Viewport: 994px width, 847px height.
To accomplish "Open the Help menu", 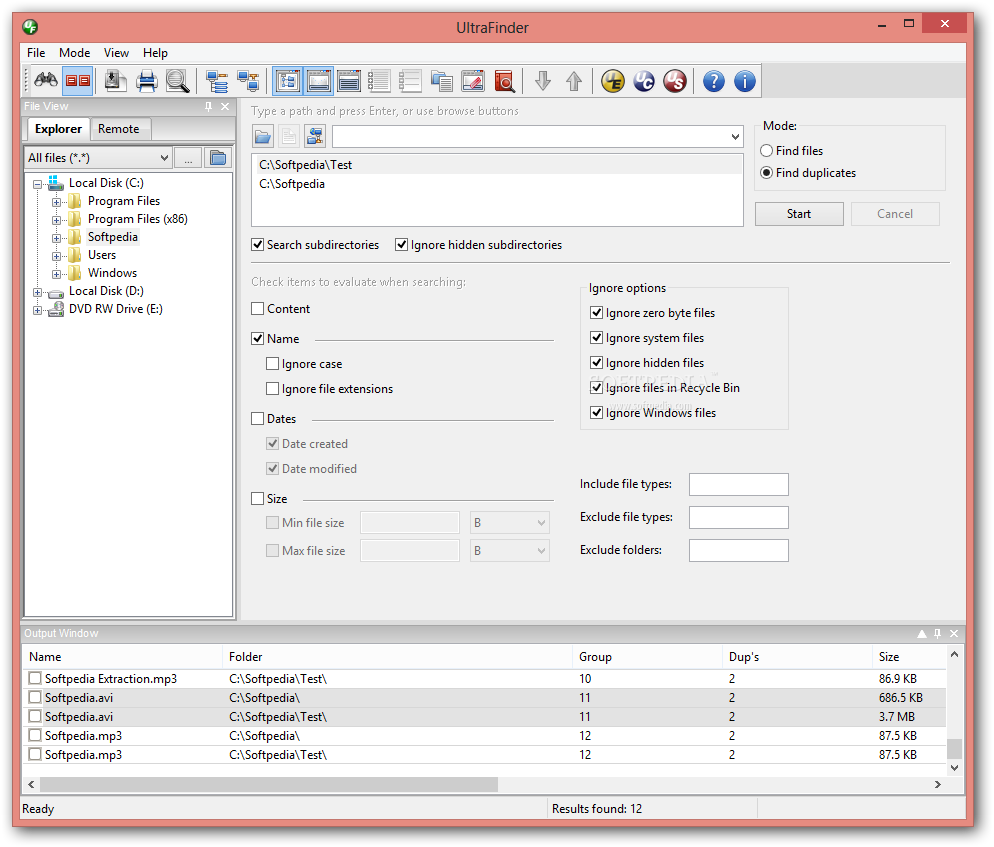I will pyautogui.click(x=155, y=53).
